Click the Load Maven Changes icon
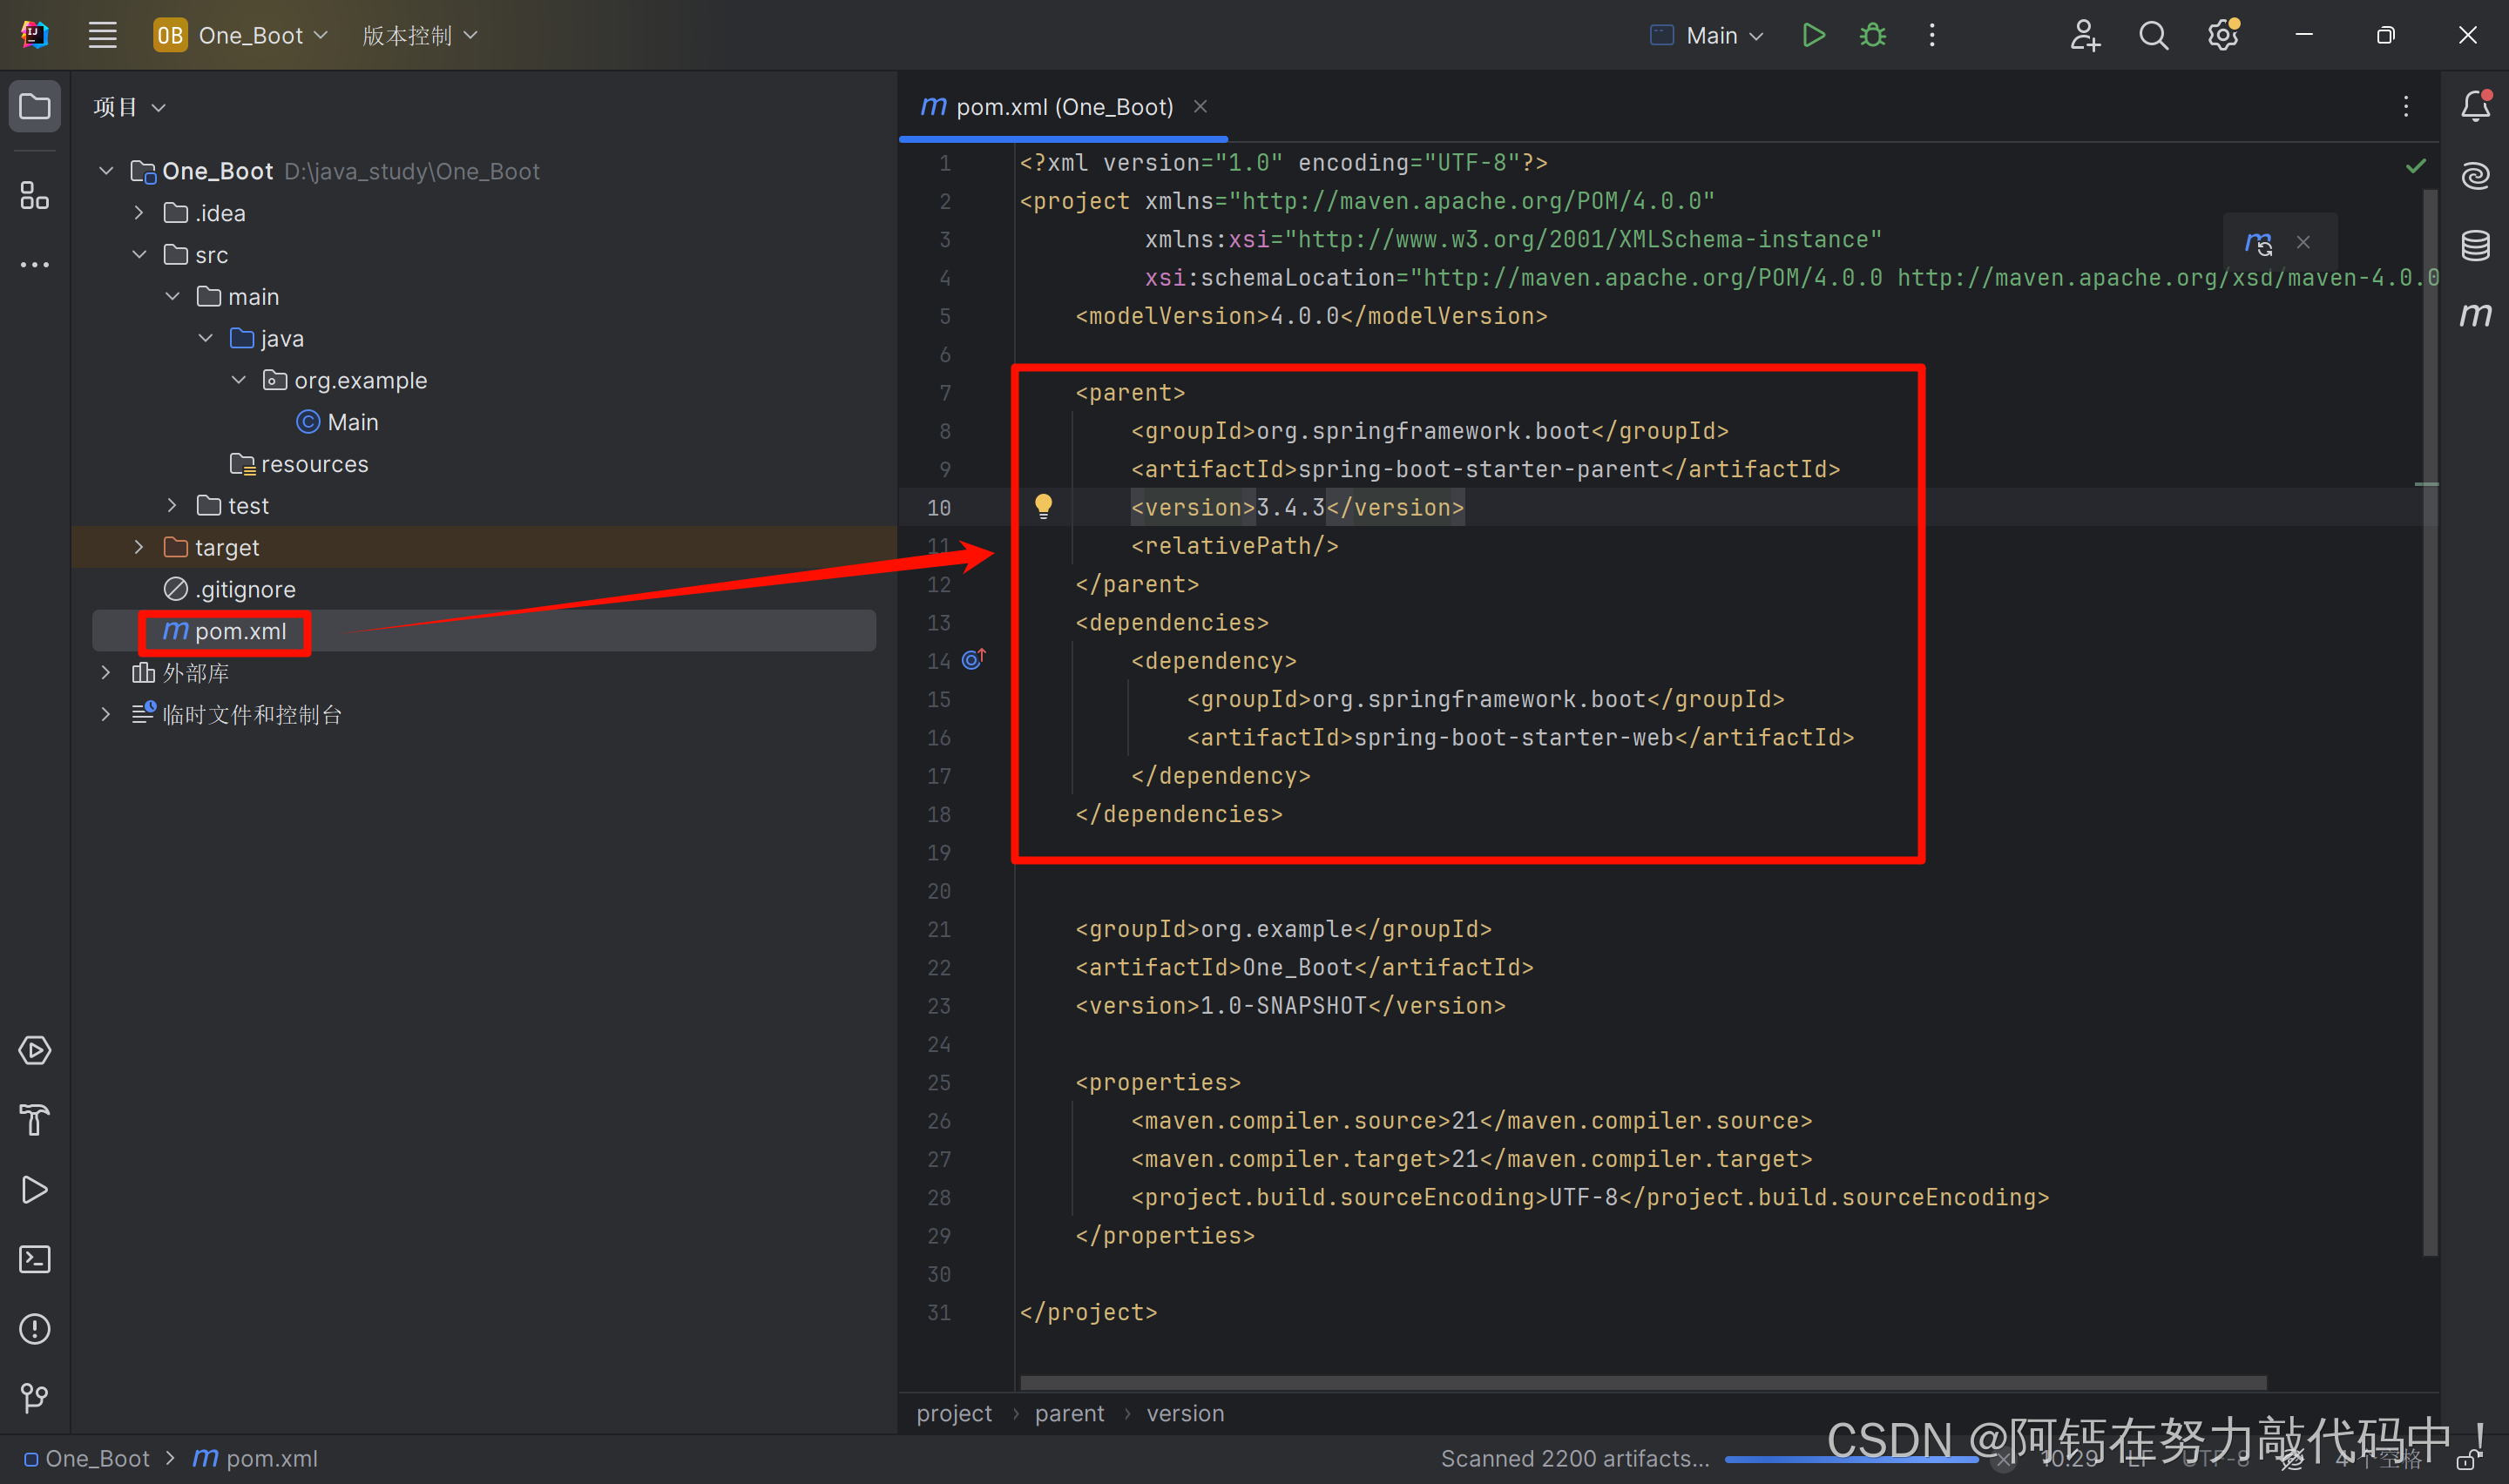The height and width of the screenshot is (1484, 2509). [x=2259, y=242]
